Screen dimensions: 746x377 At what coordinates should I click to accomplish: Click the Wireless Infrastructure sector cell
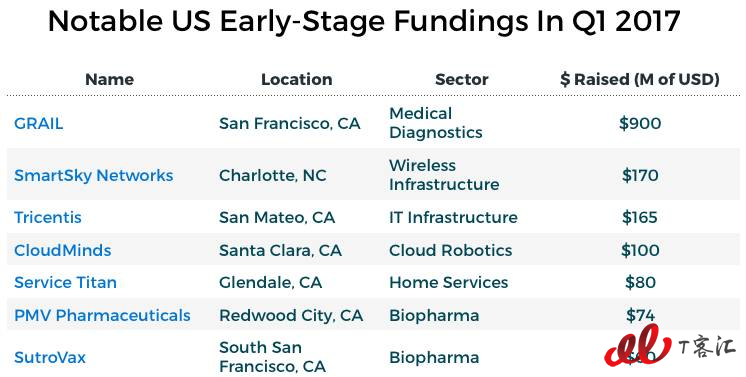pyautogui.click(x=444, y=175)
